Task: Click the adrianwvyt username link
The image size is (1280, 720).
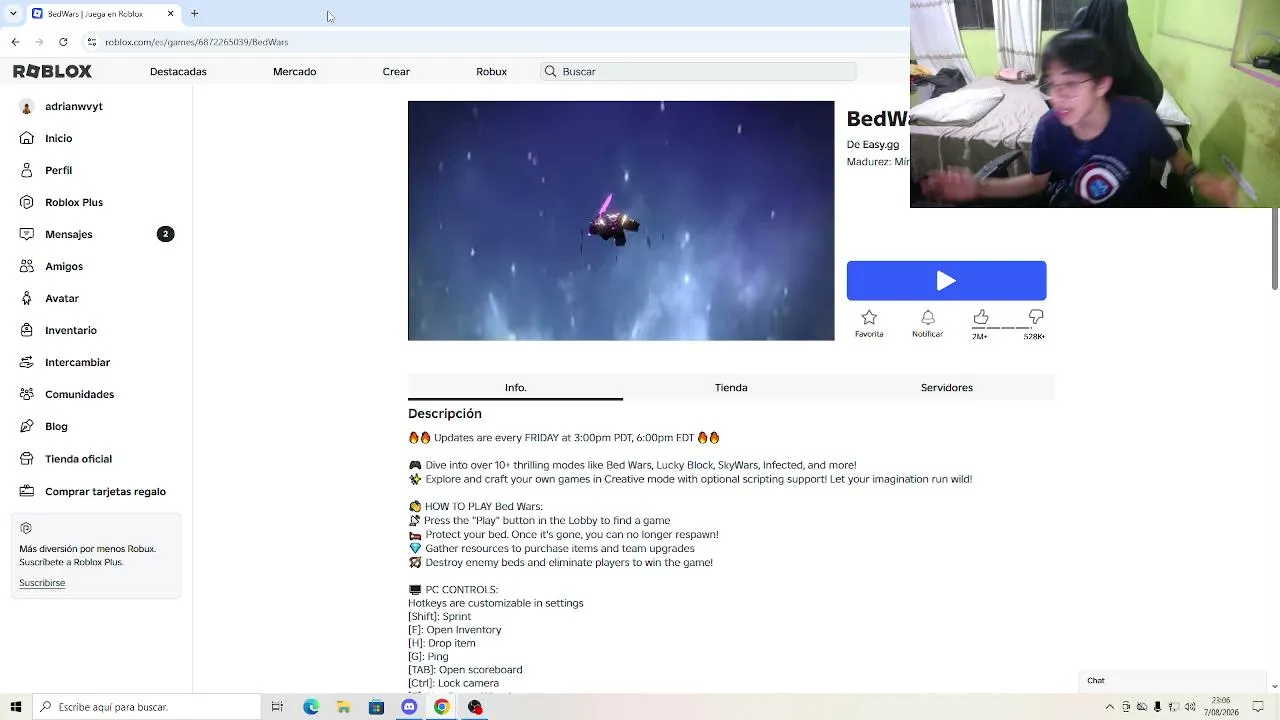Action: coord(73,106)
